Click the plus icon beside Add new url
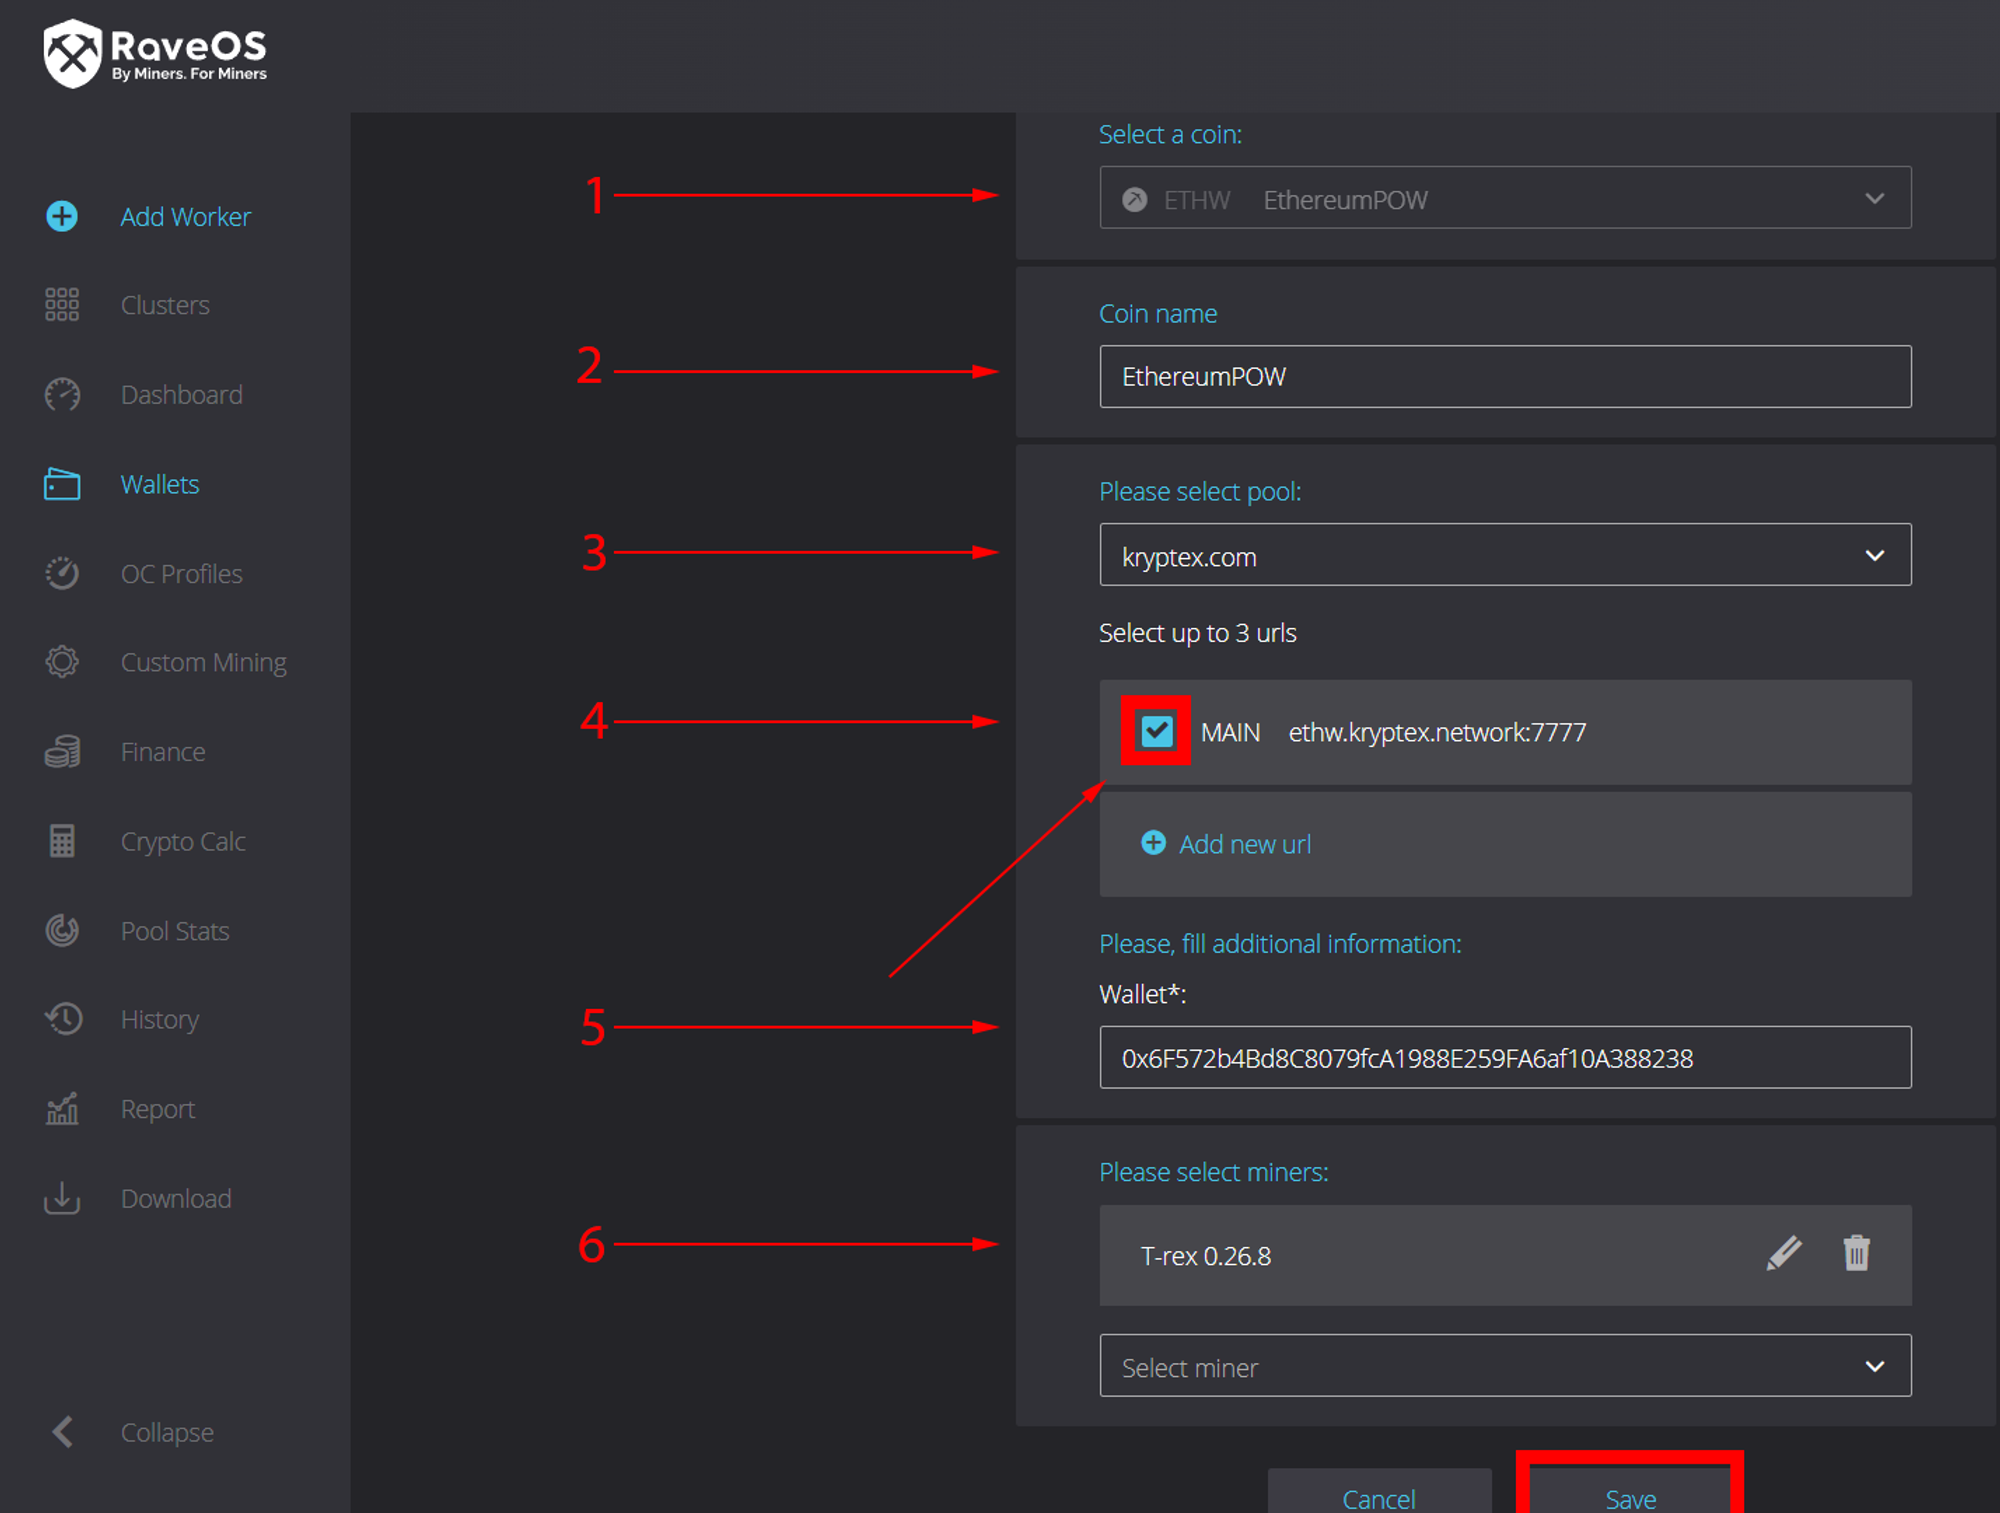The width and height of the screenshot is (2000, 1513). (x=1153, y=843)
